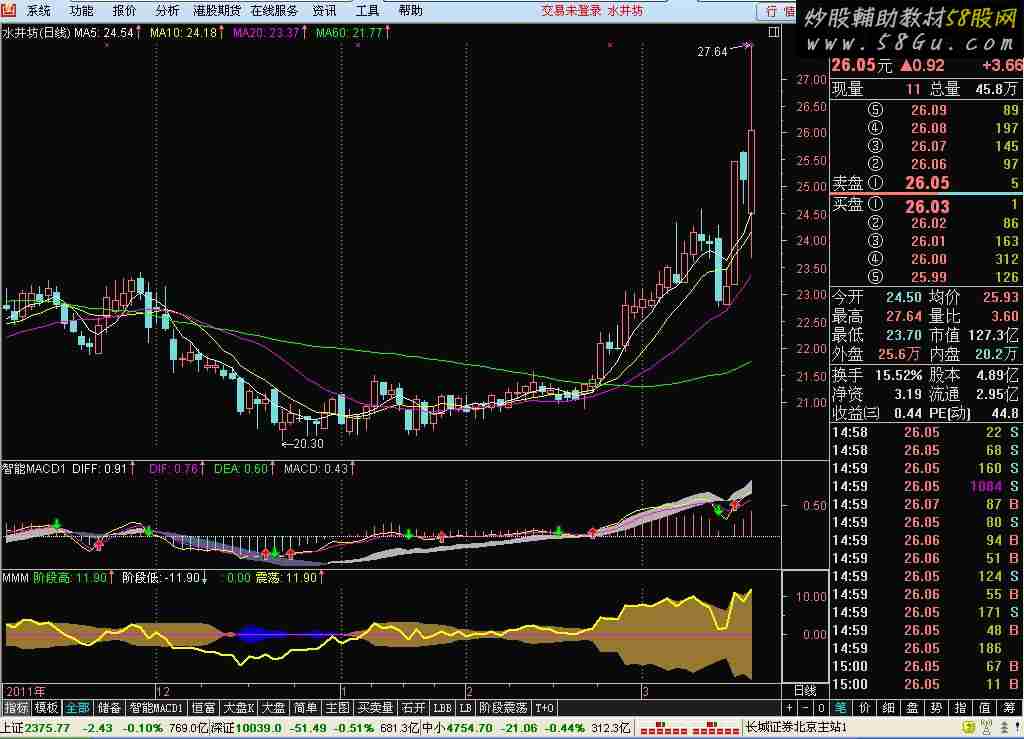This screenshot has height=739, width=1024.
Task: Click the 2011年 date axis label
Action: click(26, 691)
